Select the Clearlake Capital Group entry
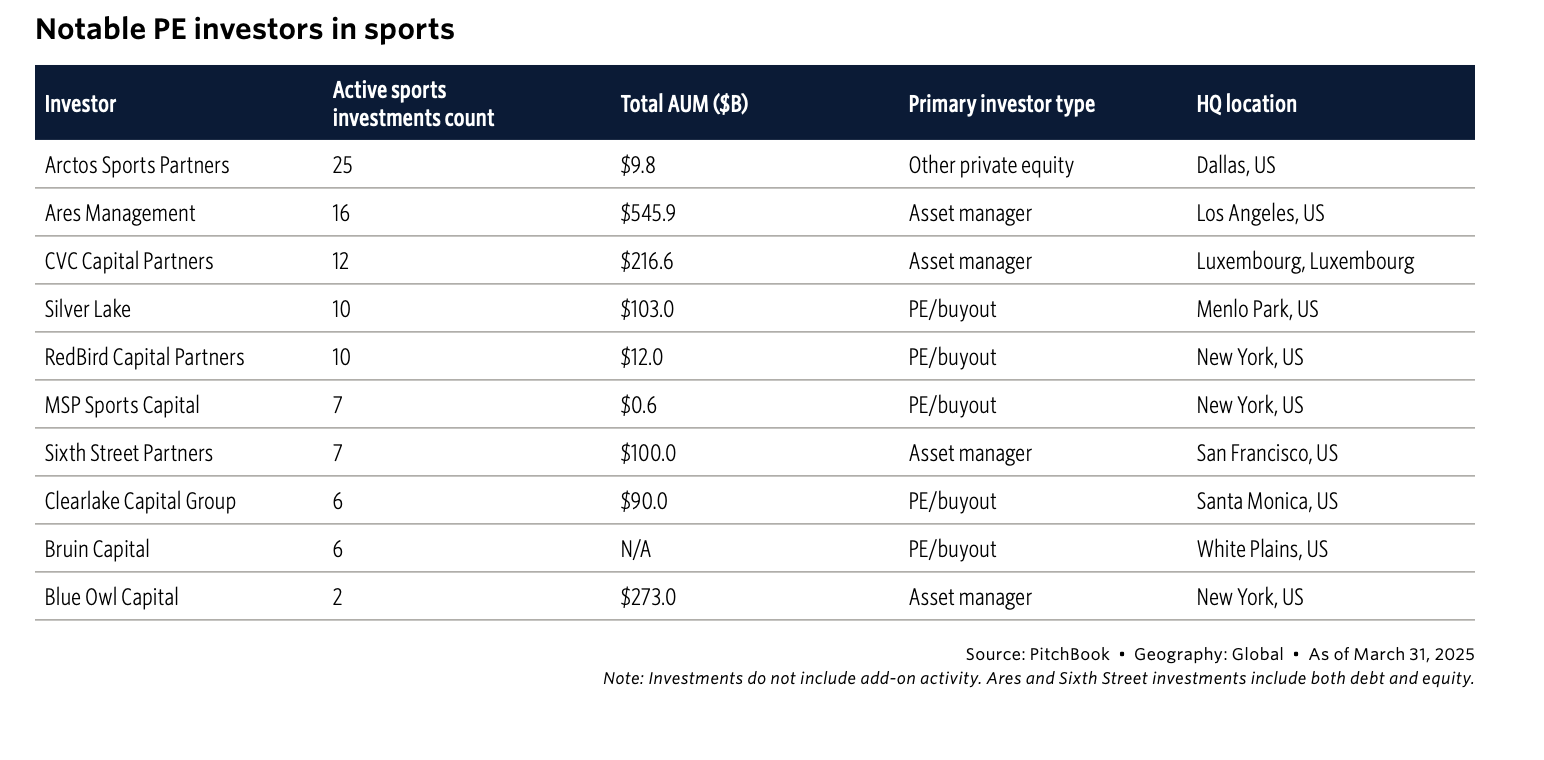 pos(140,501)
